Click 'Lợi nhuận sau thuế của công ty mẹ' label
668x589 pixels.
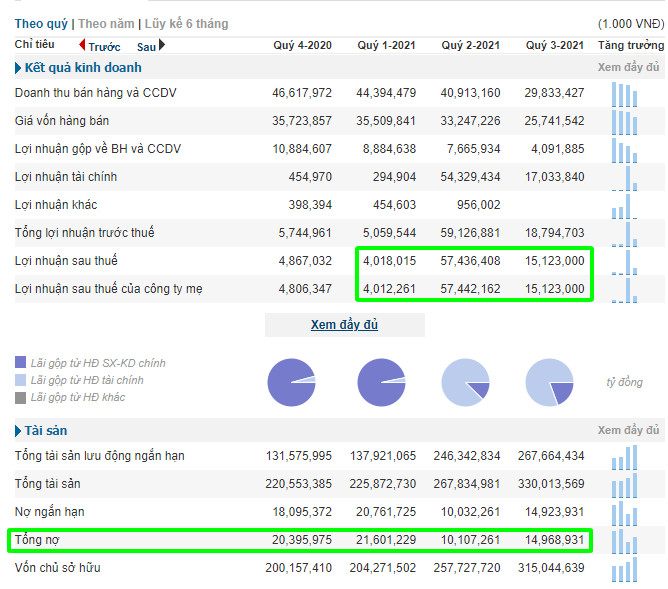point(109,289)
